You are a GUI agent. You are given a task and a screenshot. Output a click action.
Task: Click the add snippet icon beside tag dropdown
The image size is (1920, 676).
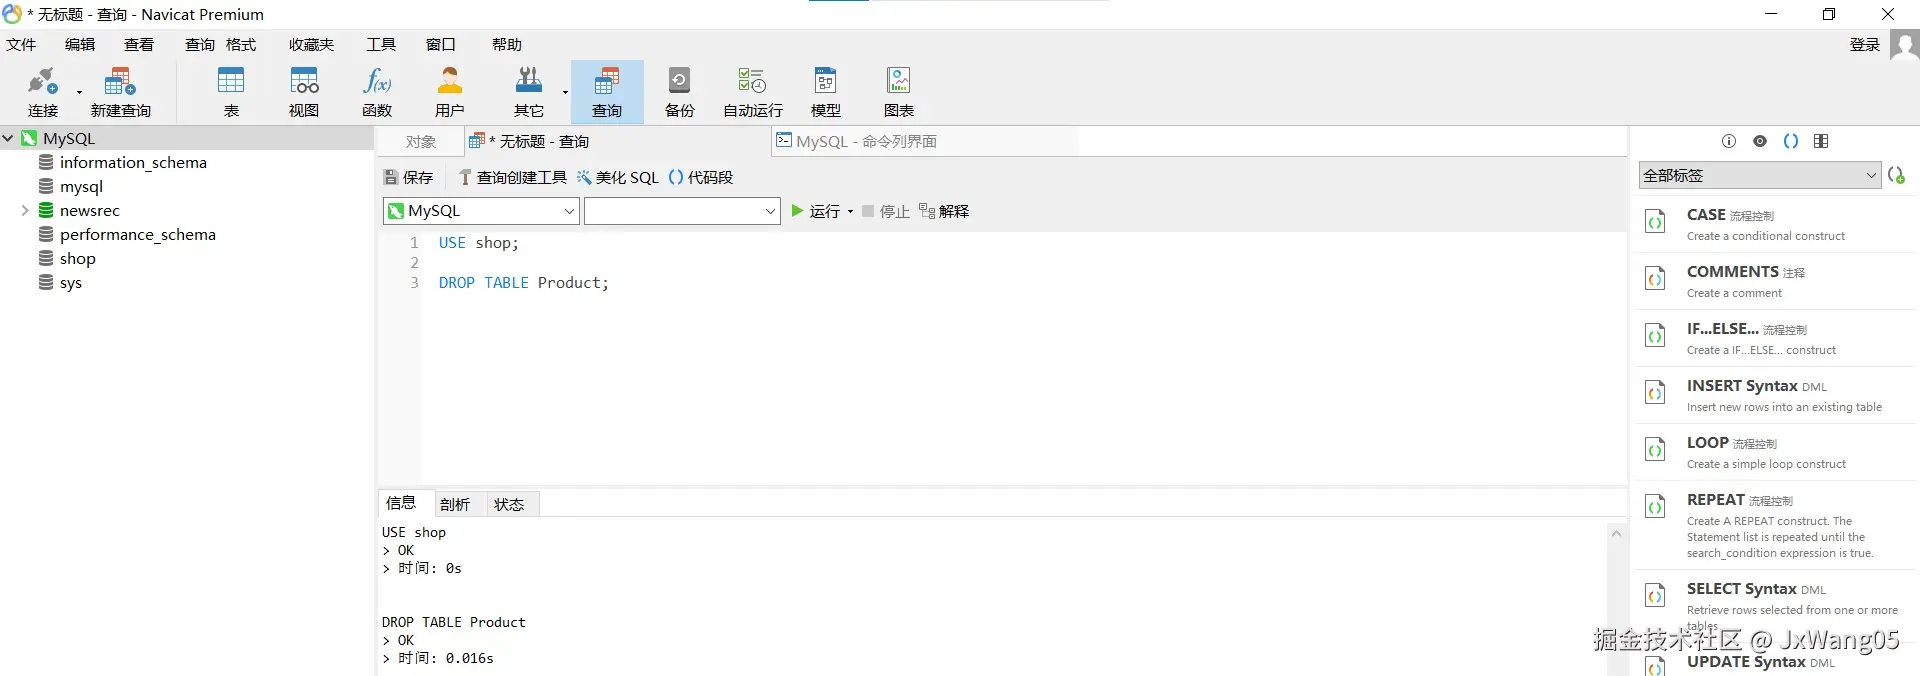1897,175
